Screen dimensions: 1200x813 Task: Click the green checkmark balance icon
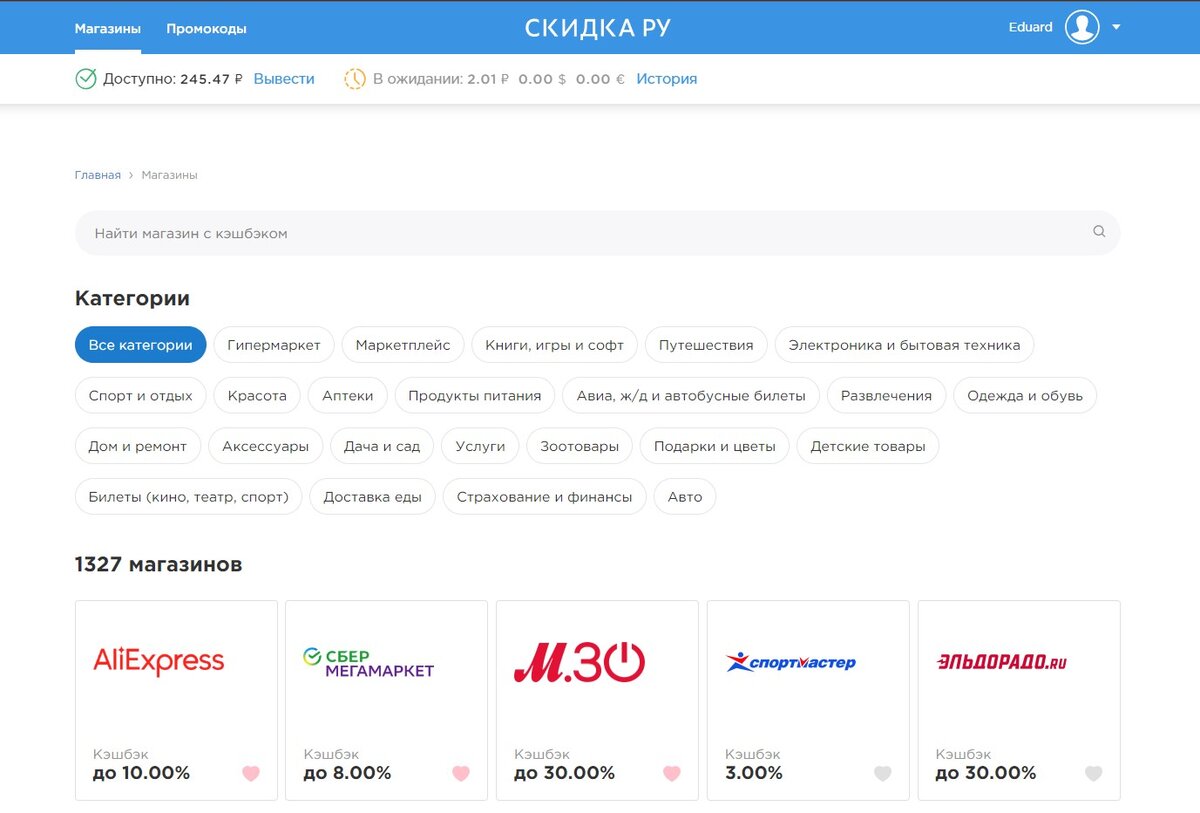[x=86, y=78]
